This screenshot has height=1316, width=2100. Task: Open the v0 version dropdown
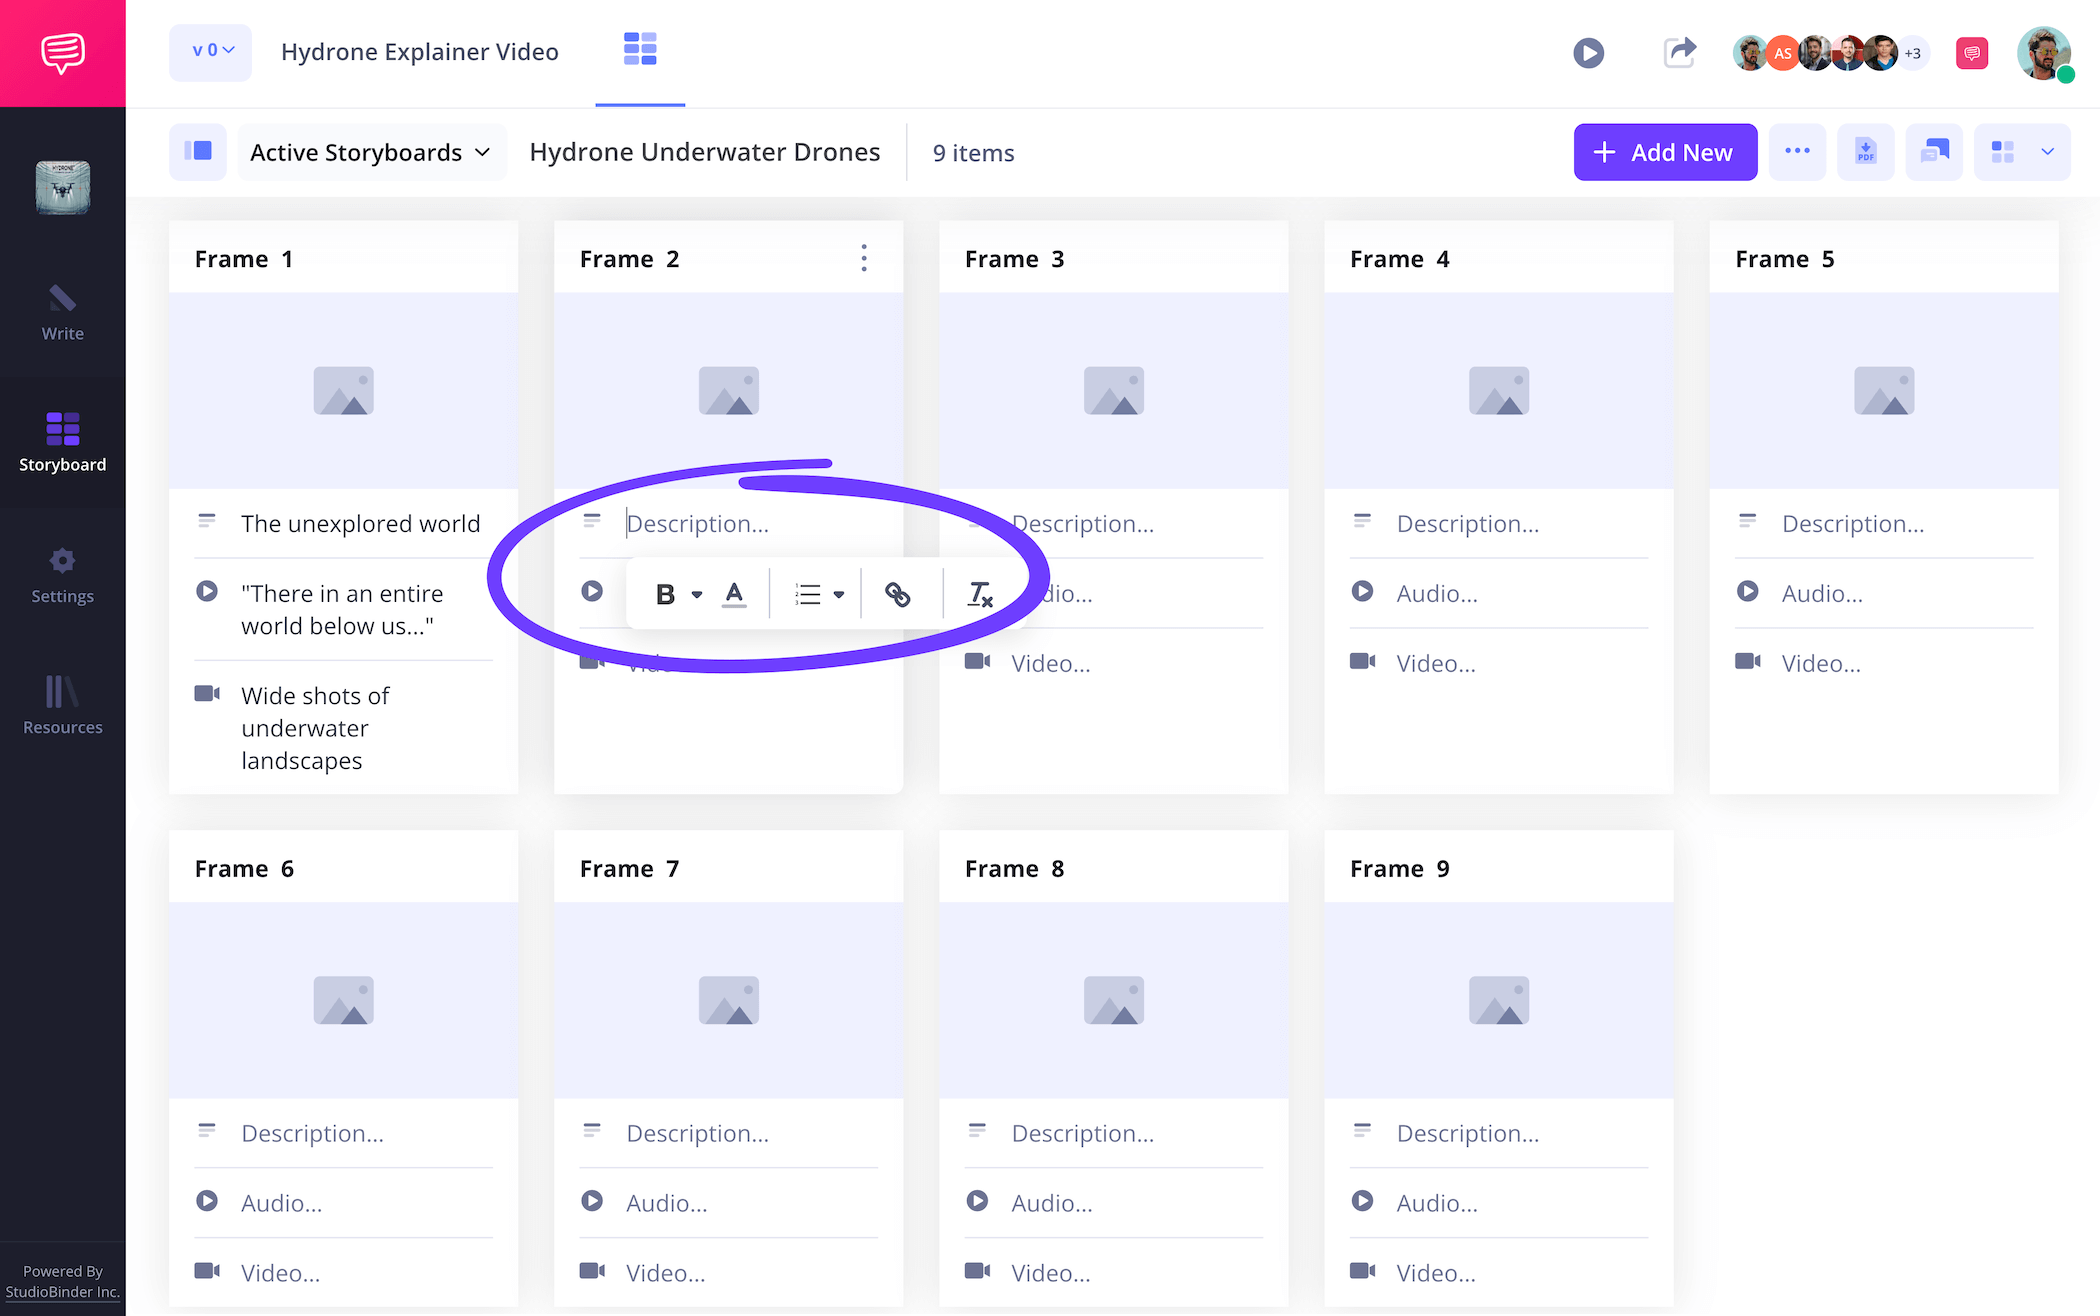(x=211, y=52)
